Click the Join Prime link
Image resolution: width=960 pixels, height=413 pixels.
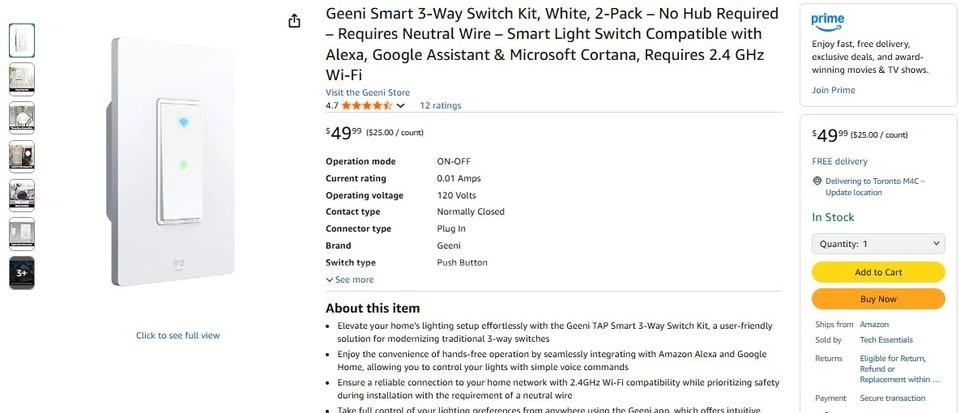[833, 90]
